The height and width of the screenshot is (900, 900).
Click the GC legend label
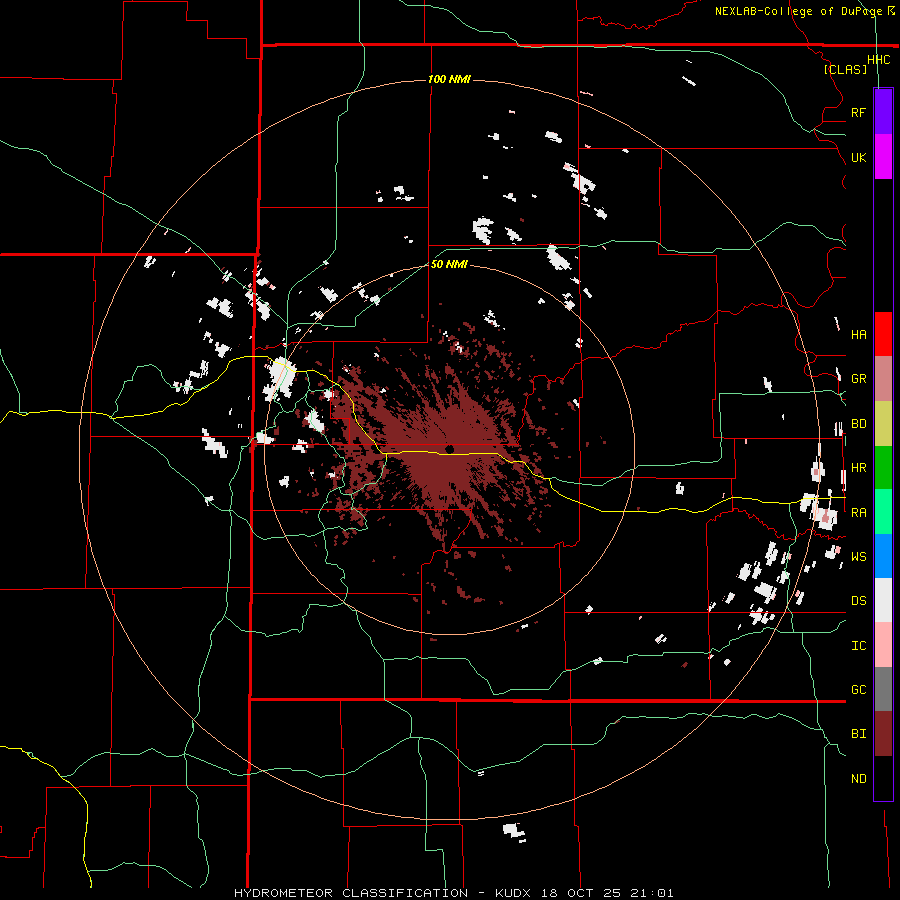pos(858,690)
